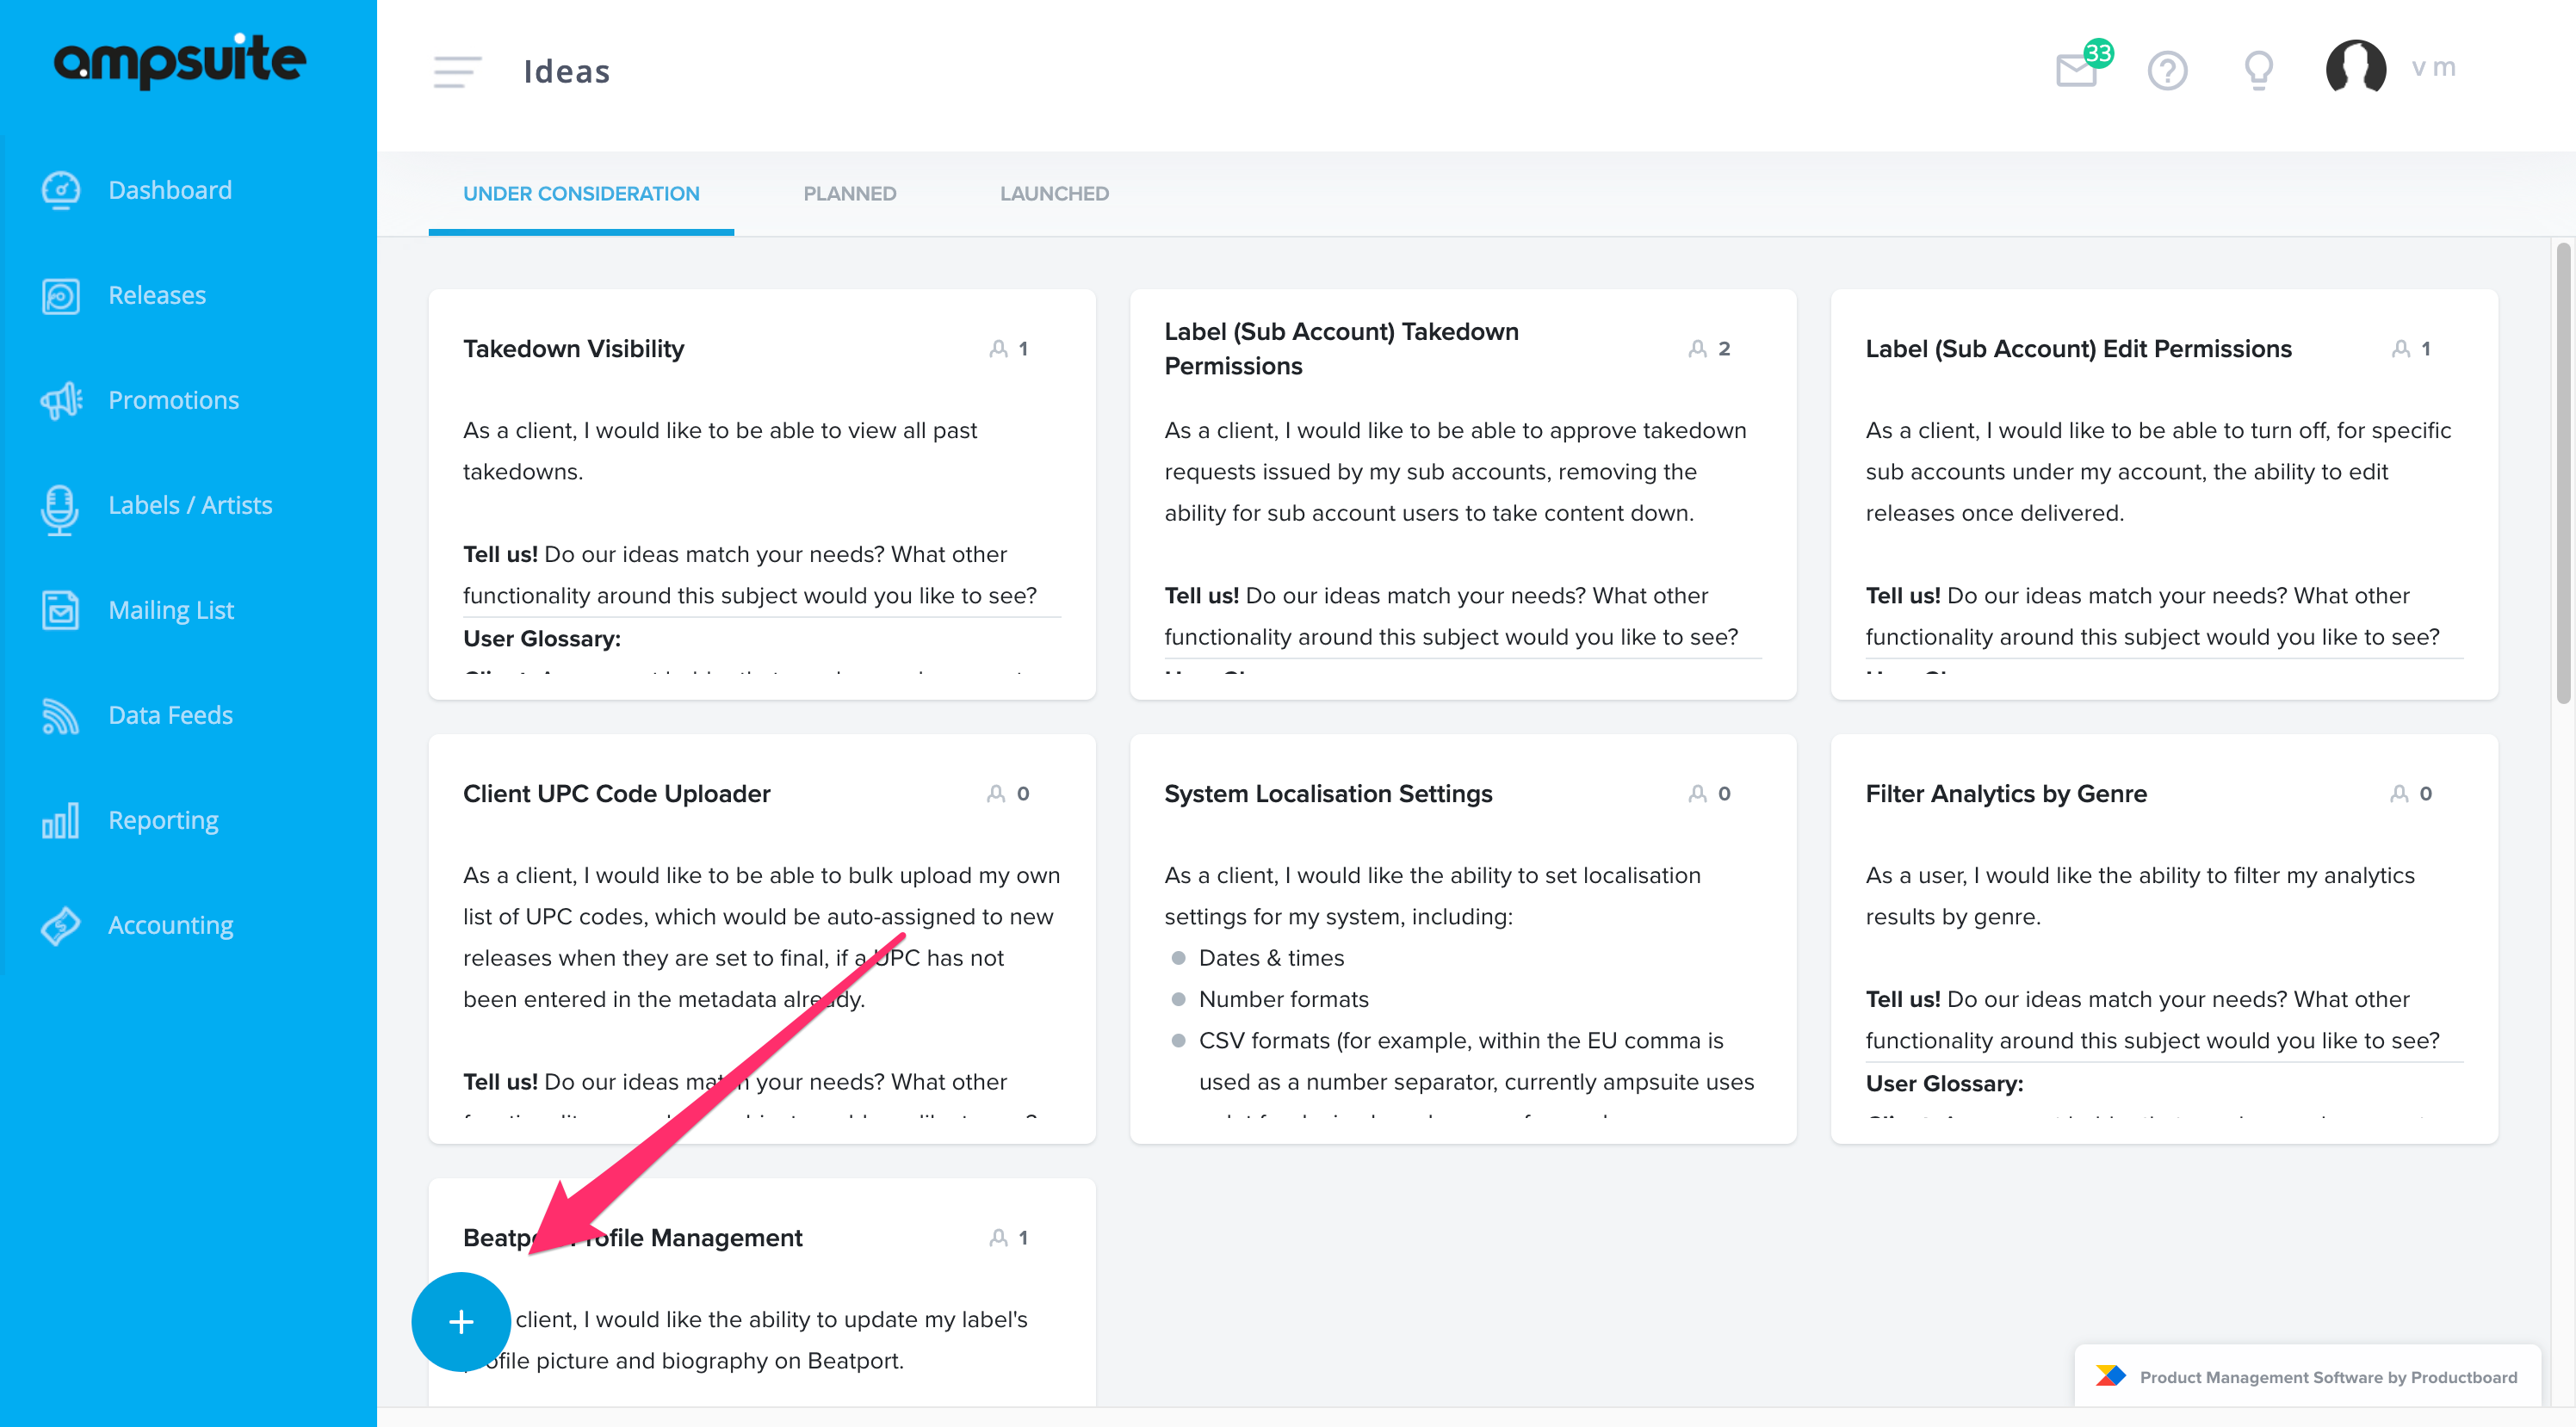The width and height of the screenshot is (2576, 1427).
Task: Switch to the Launched tab
Action: point(1054,193)
